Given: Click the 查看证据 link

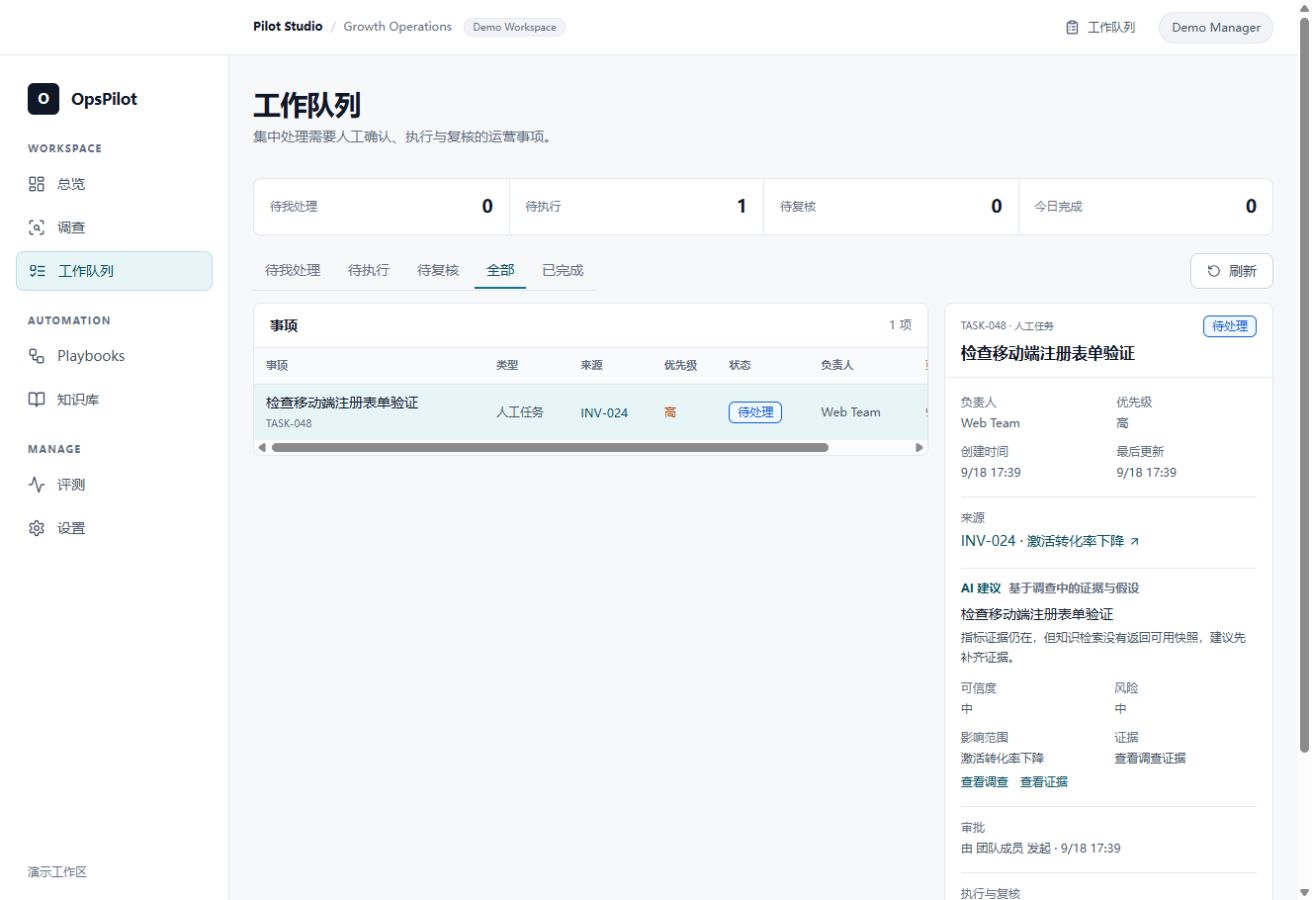Looking at the screenshot, I should [x=1044, y=782].
